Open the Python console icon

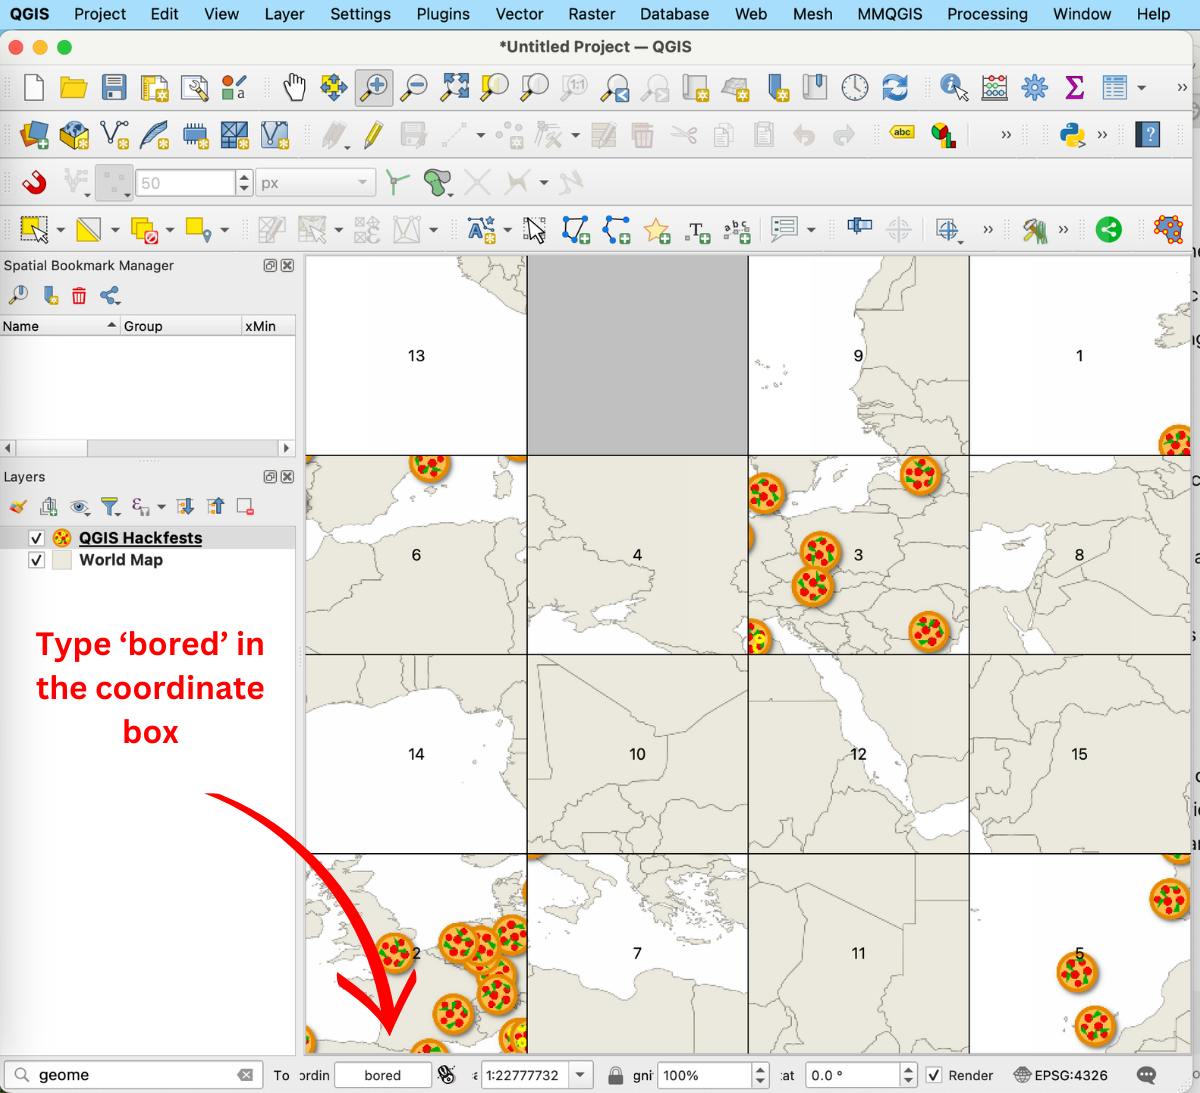tap(1073, 134)
